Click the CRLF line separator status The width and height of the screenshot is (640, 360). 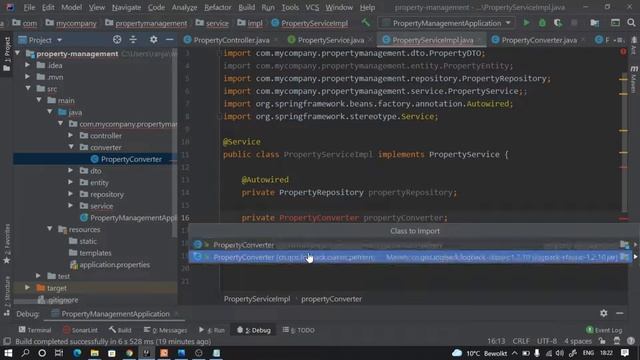click(521, 341)
